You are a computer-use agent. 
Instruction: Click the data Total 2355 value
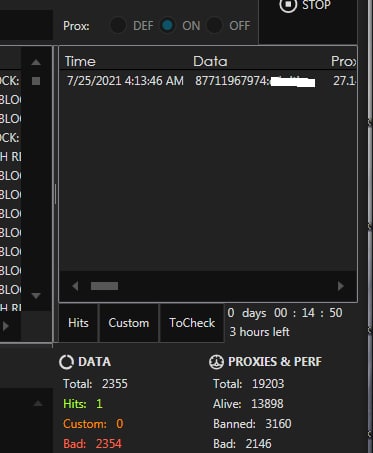pos(115,384)
